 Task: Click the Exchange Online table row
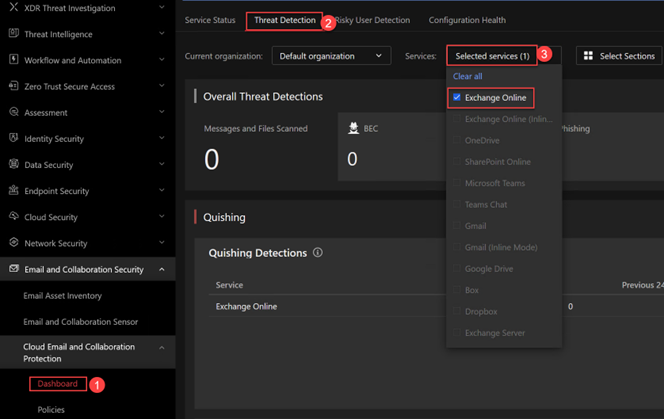(436, 306)
